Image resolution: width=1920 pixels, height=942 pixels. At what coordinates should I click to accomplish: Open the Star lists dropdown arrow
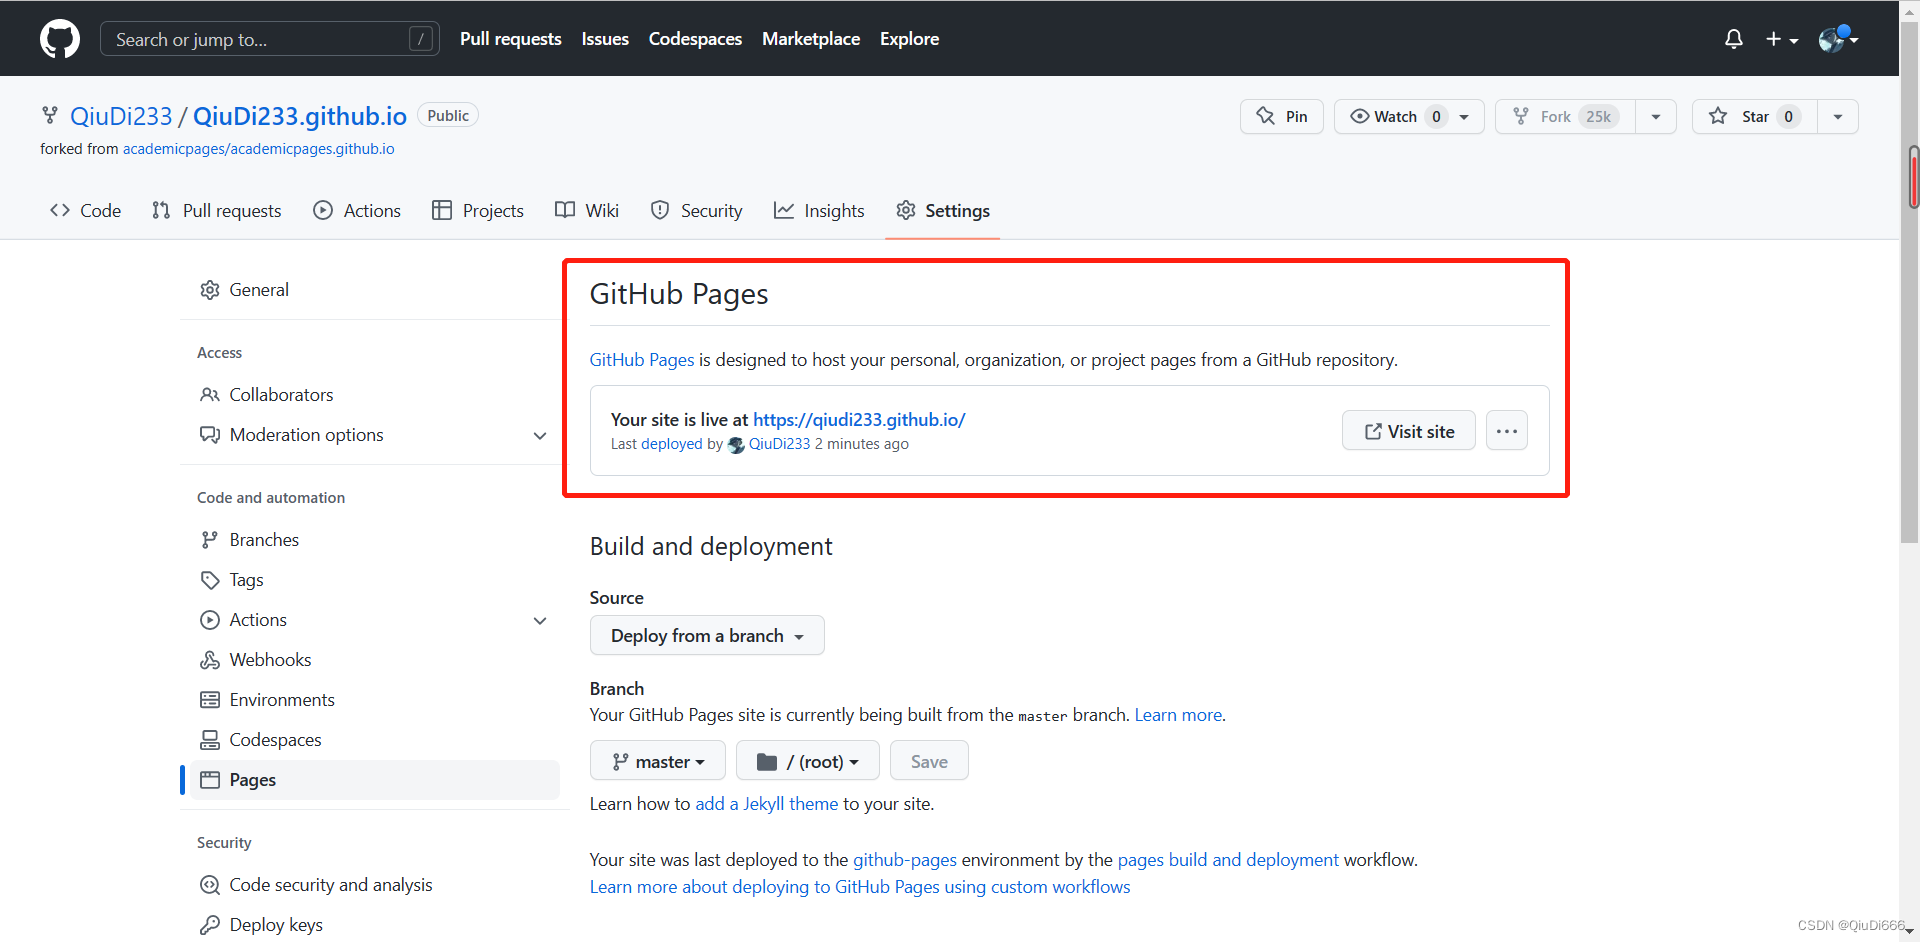tap(1838, 117)
